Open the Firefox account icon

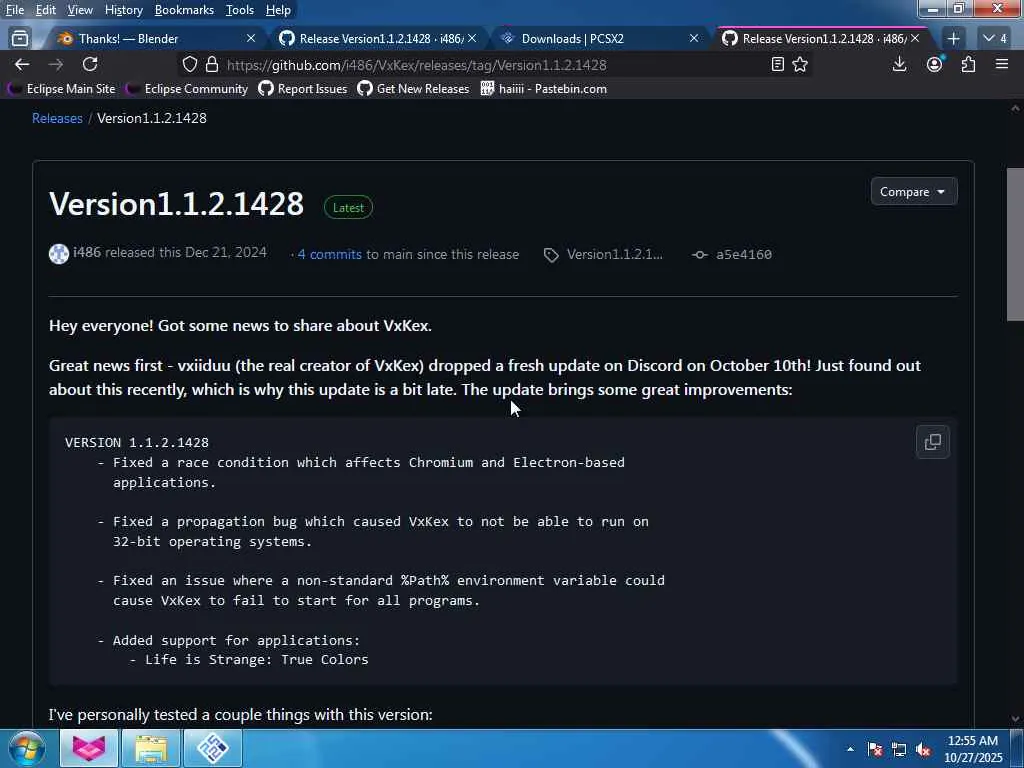(x=935, y=64)
